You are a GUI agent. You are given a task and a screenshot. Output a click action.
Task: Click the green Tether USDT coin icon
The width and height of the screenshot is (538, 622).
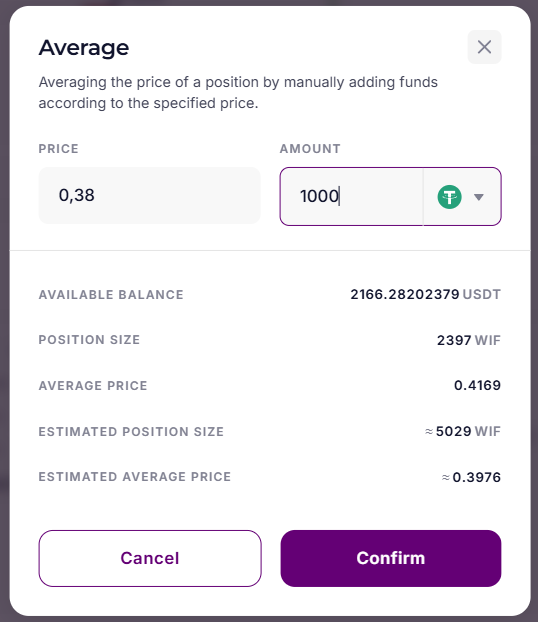click(450, 197)
